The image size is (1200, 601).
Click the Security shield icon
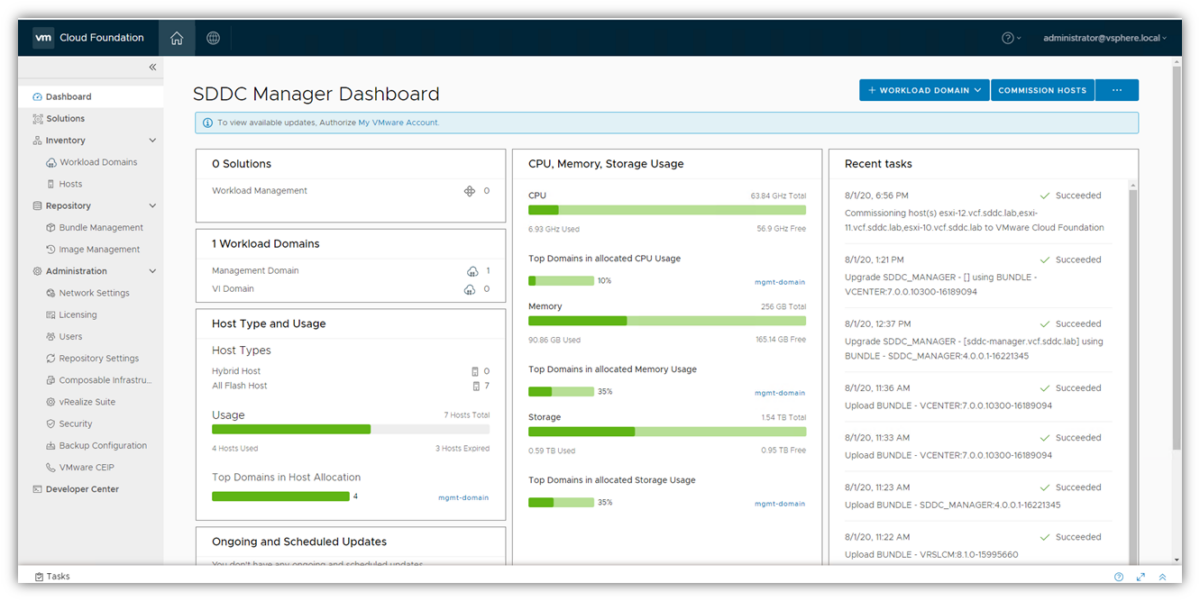51,424
